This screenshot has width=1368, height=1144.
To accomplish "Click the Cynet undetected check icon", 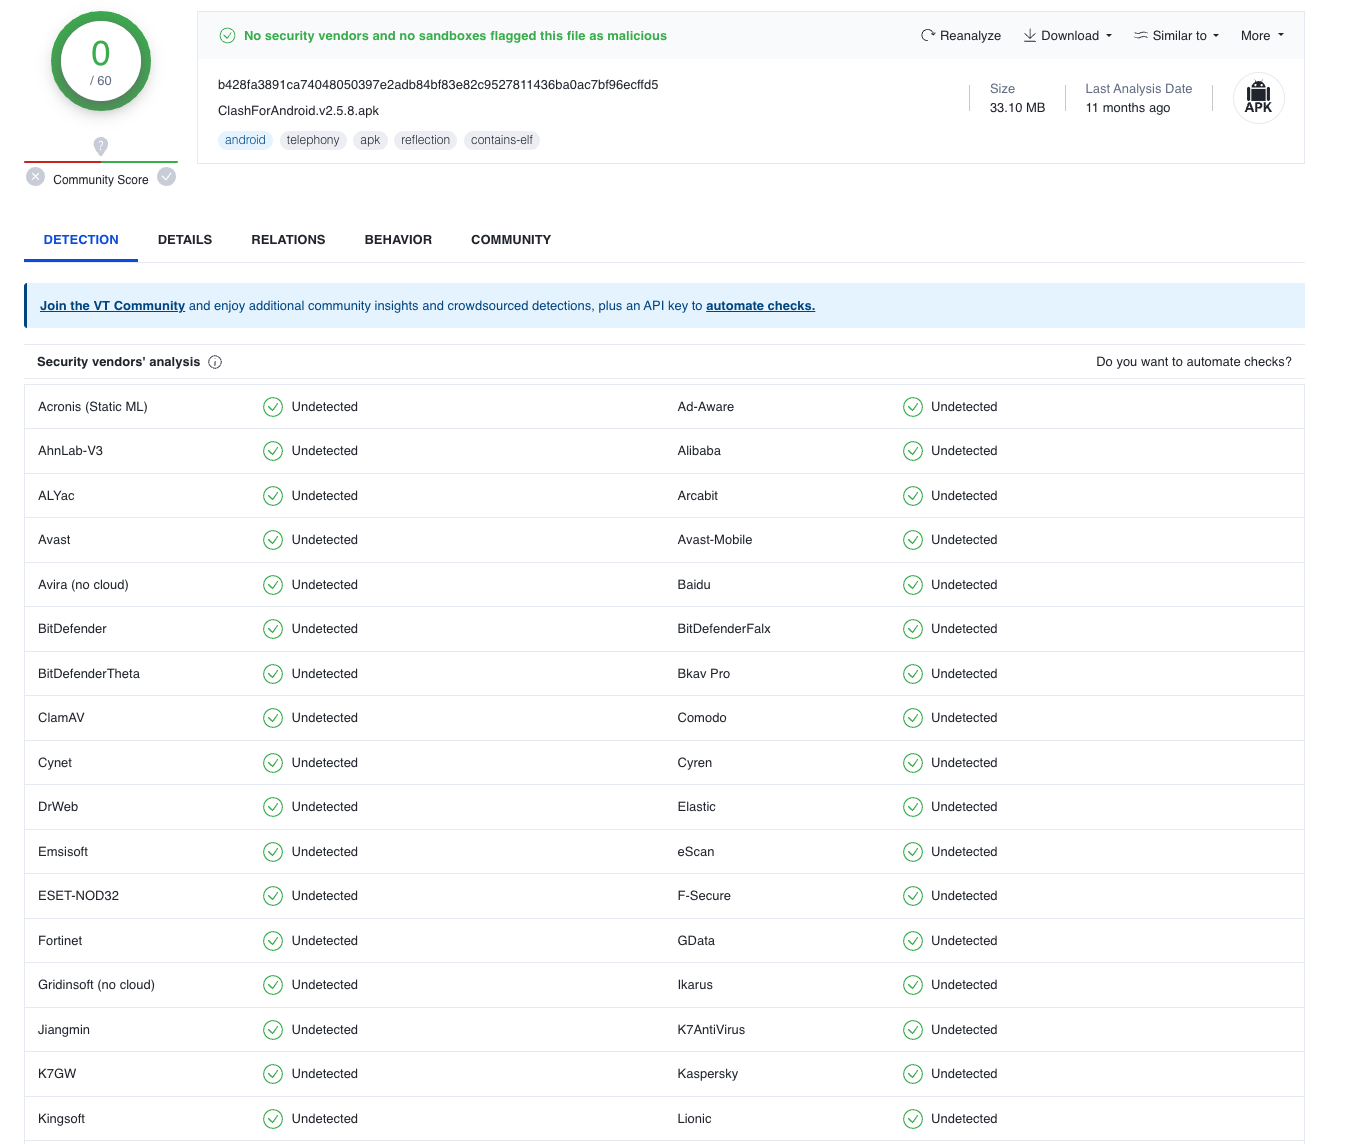I will (x=273, y=763).
